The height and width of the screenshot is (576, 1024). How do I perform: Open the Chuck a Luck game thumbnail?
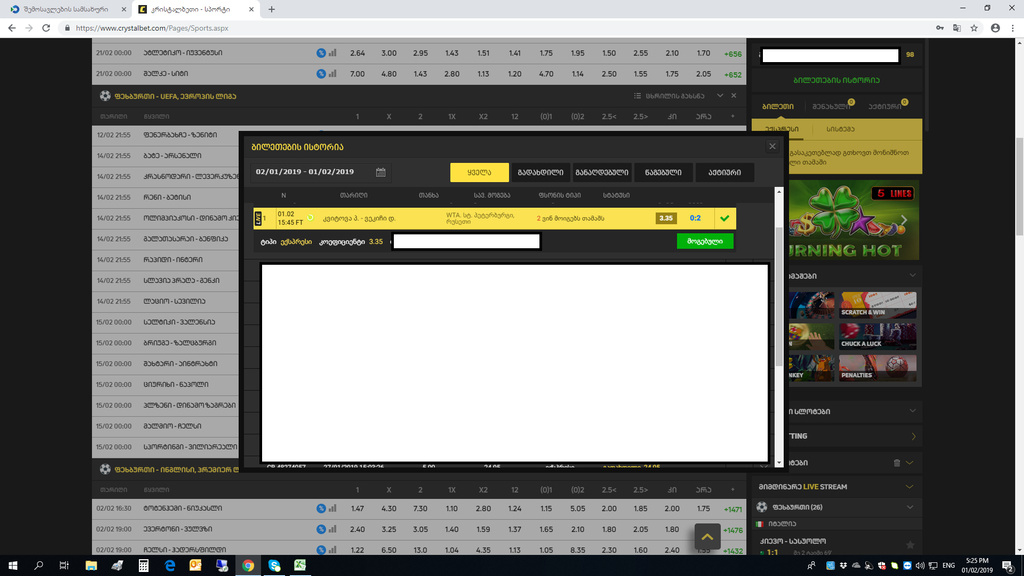coord(878,336)
